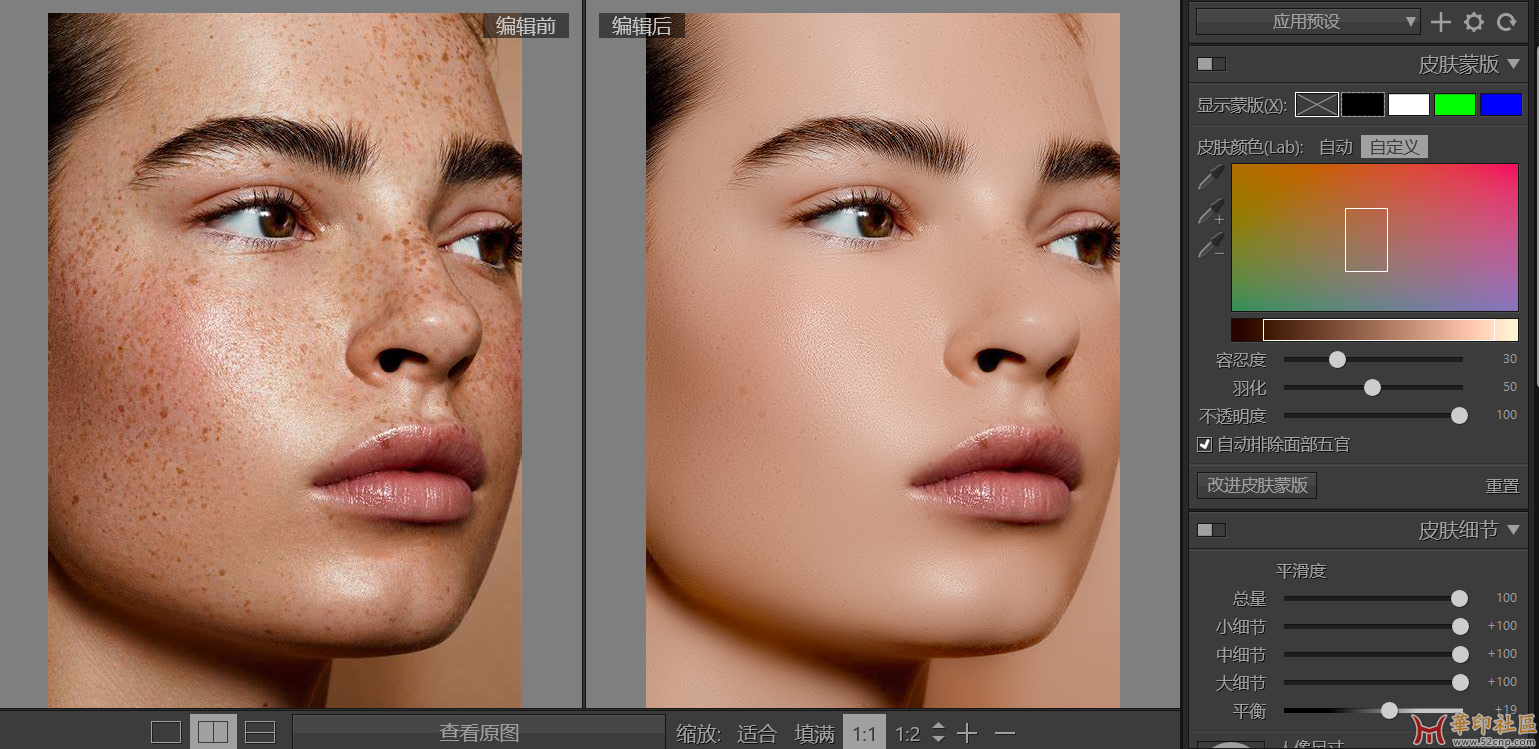Uncheck 自动排除面部五官 checkbox
This screenshot has height=749, width=1539.
pos(1204,444)
